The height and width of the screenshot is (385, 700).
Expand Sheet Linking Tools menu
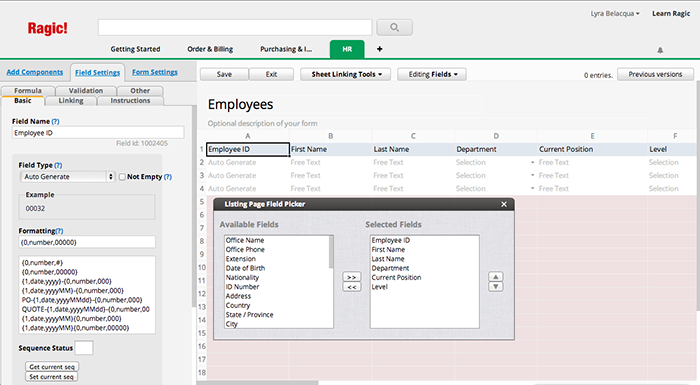coord(346,74)
